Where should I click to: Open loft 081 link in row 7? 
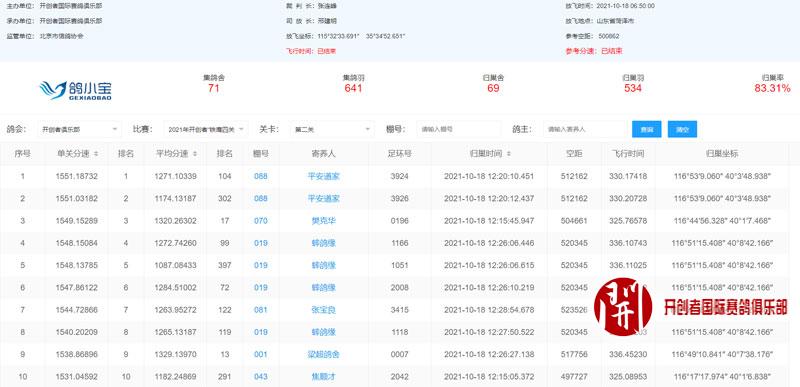click(x=261, y=310)
